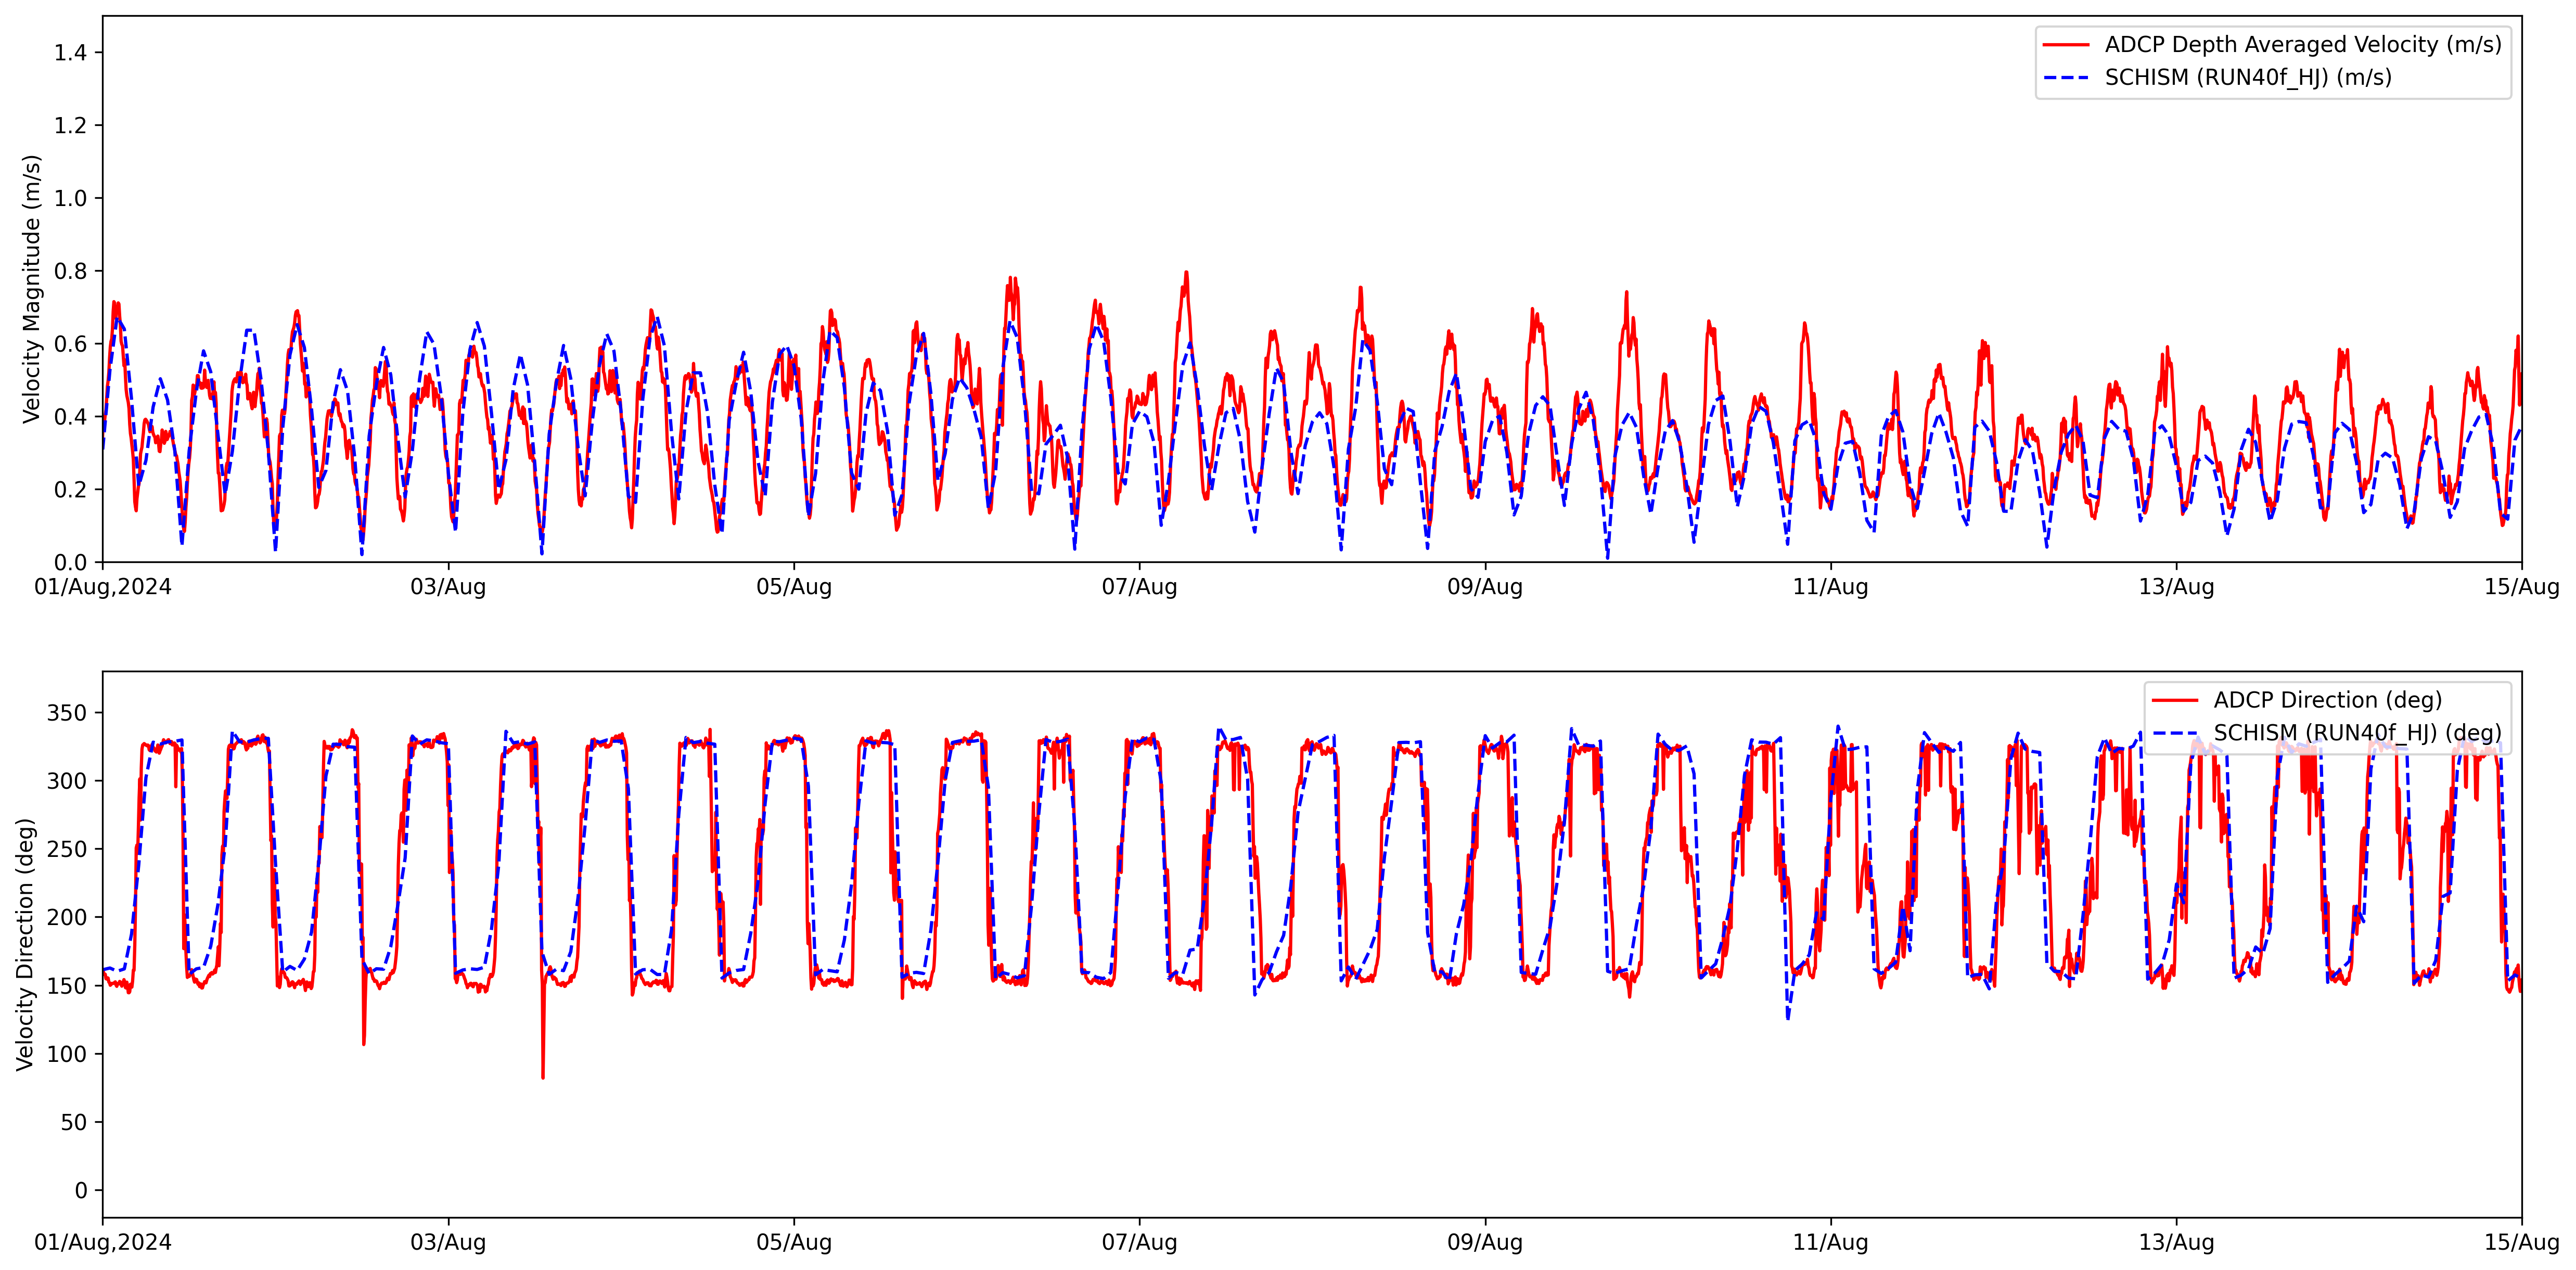Click the 0 tick on direction axis
2576x1270 pixels.
pos(81,1191)
